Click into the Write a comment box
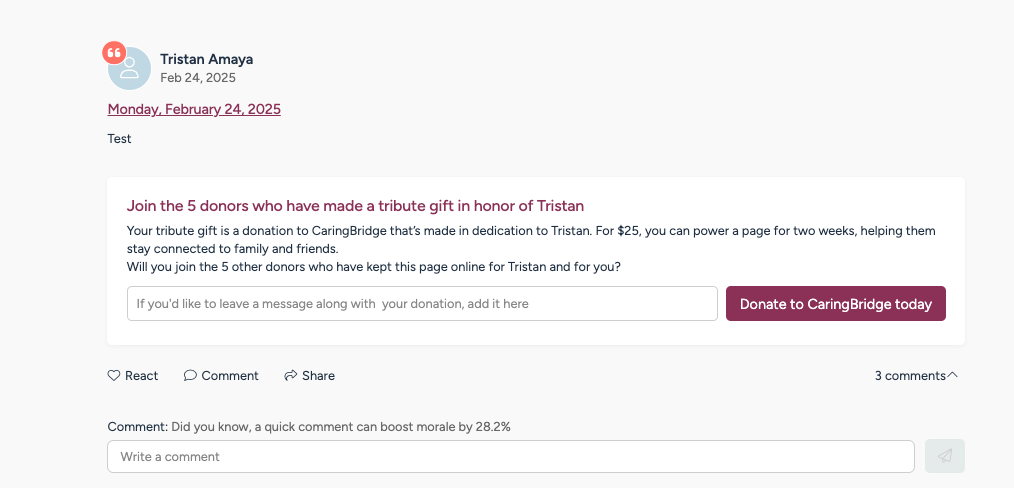The height and width of the screenshot is (488, 1014). coord(510,456)
